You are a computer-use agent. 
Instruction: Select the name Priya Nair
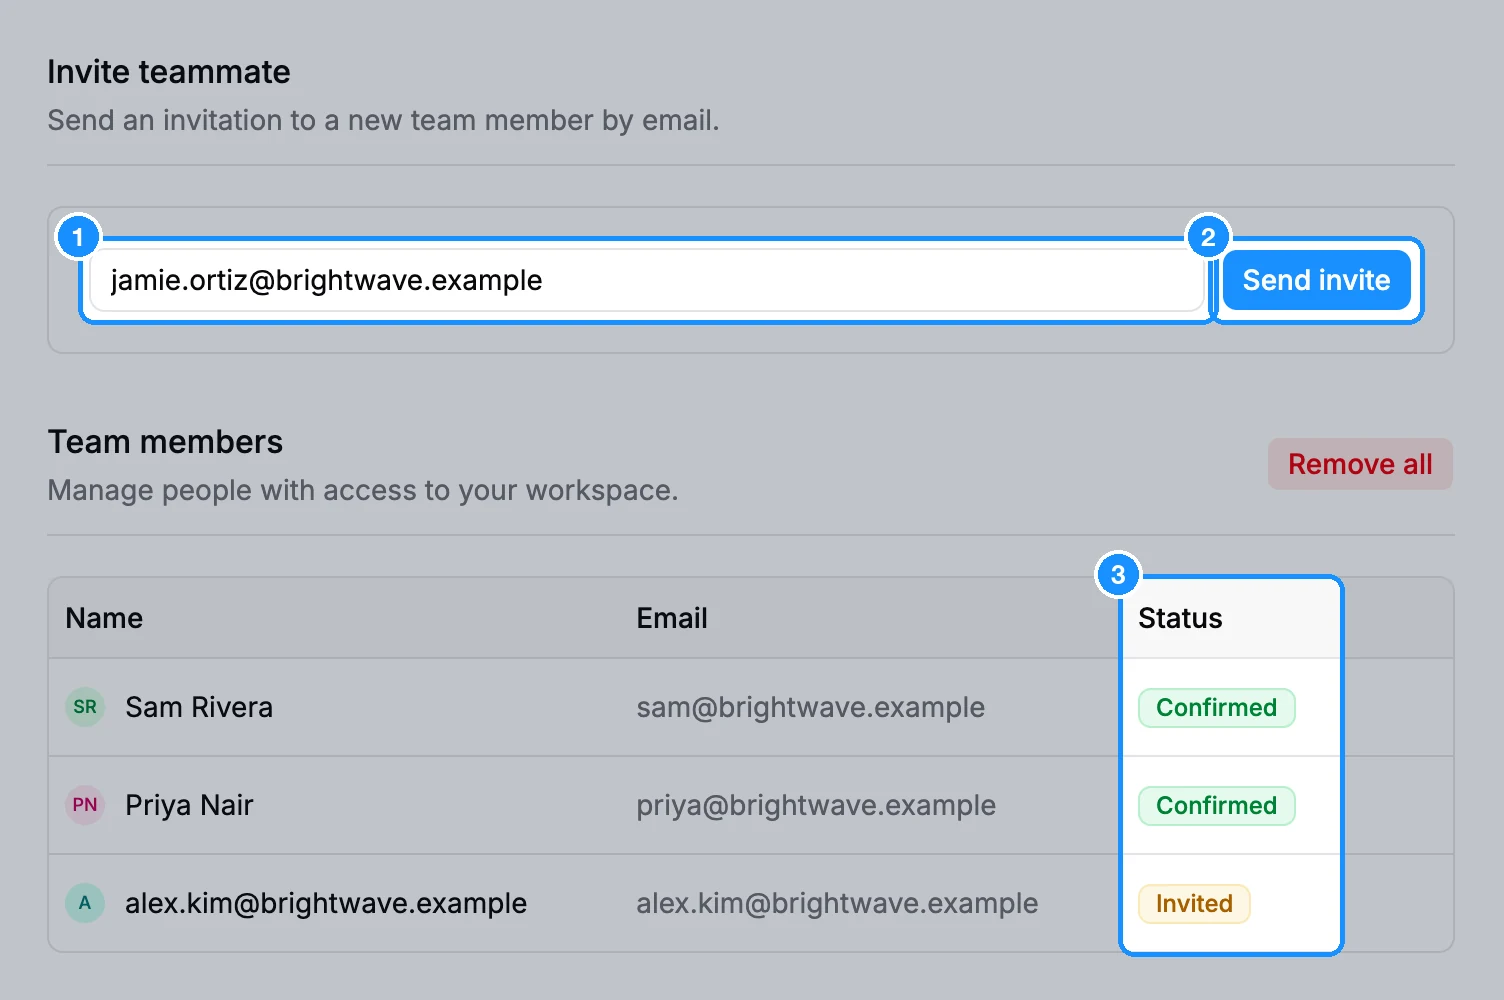pos(189,805)
